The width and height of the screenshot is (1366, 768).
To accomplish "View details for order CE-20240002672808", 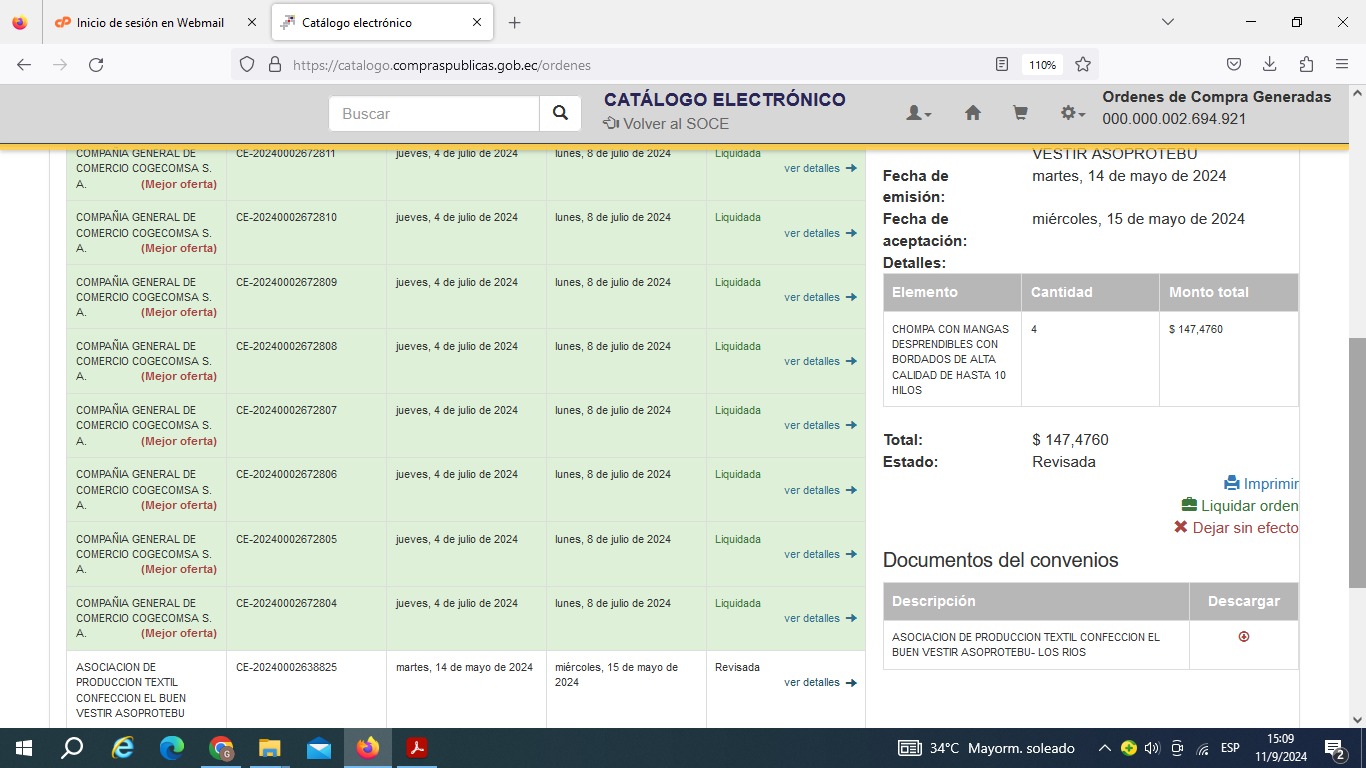I will 819,362.
